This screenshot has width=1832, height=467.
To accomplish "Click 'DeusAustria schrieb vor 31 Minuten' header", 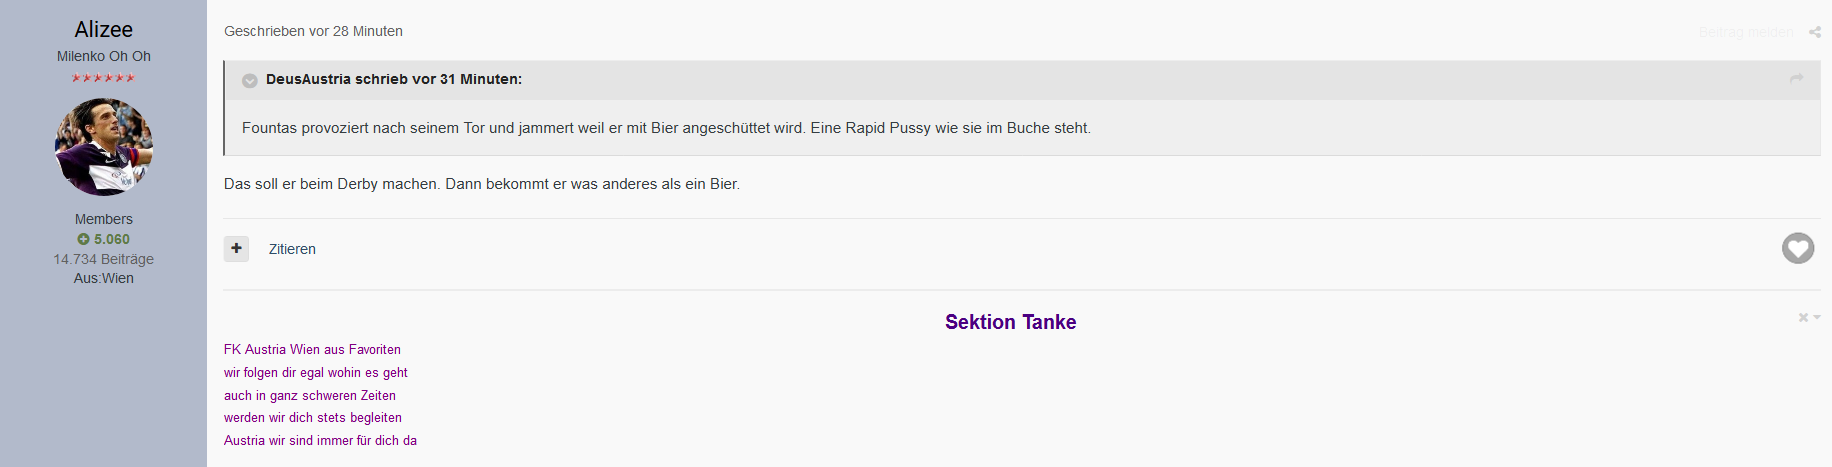I will (x=394, y=79).
